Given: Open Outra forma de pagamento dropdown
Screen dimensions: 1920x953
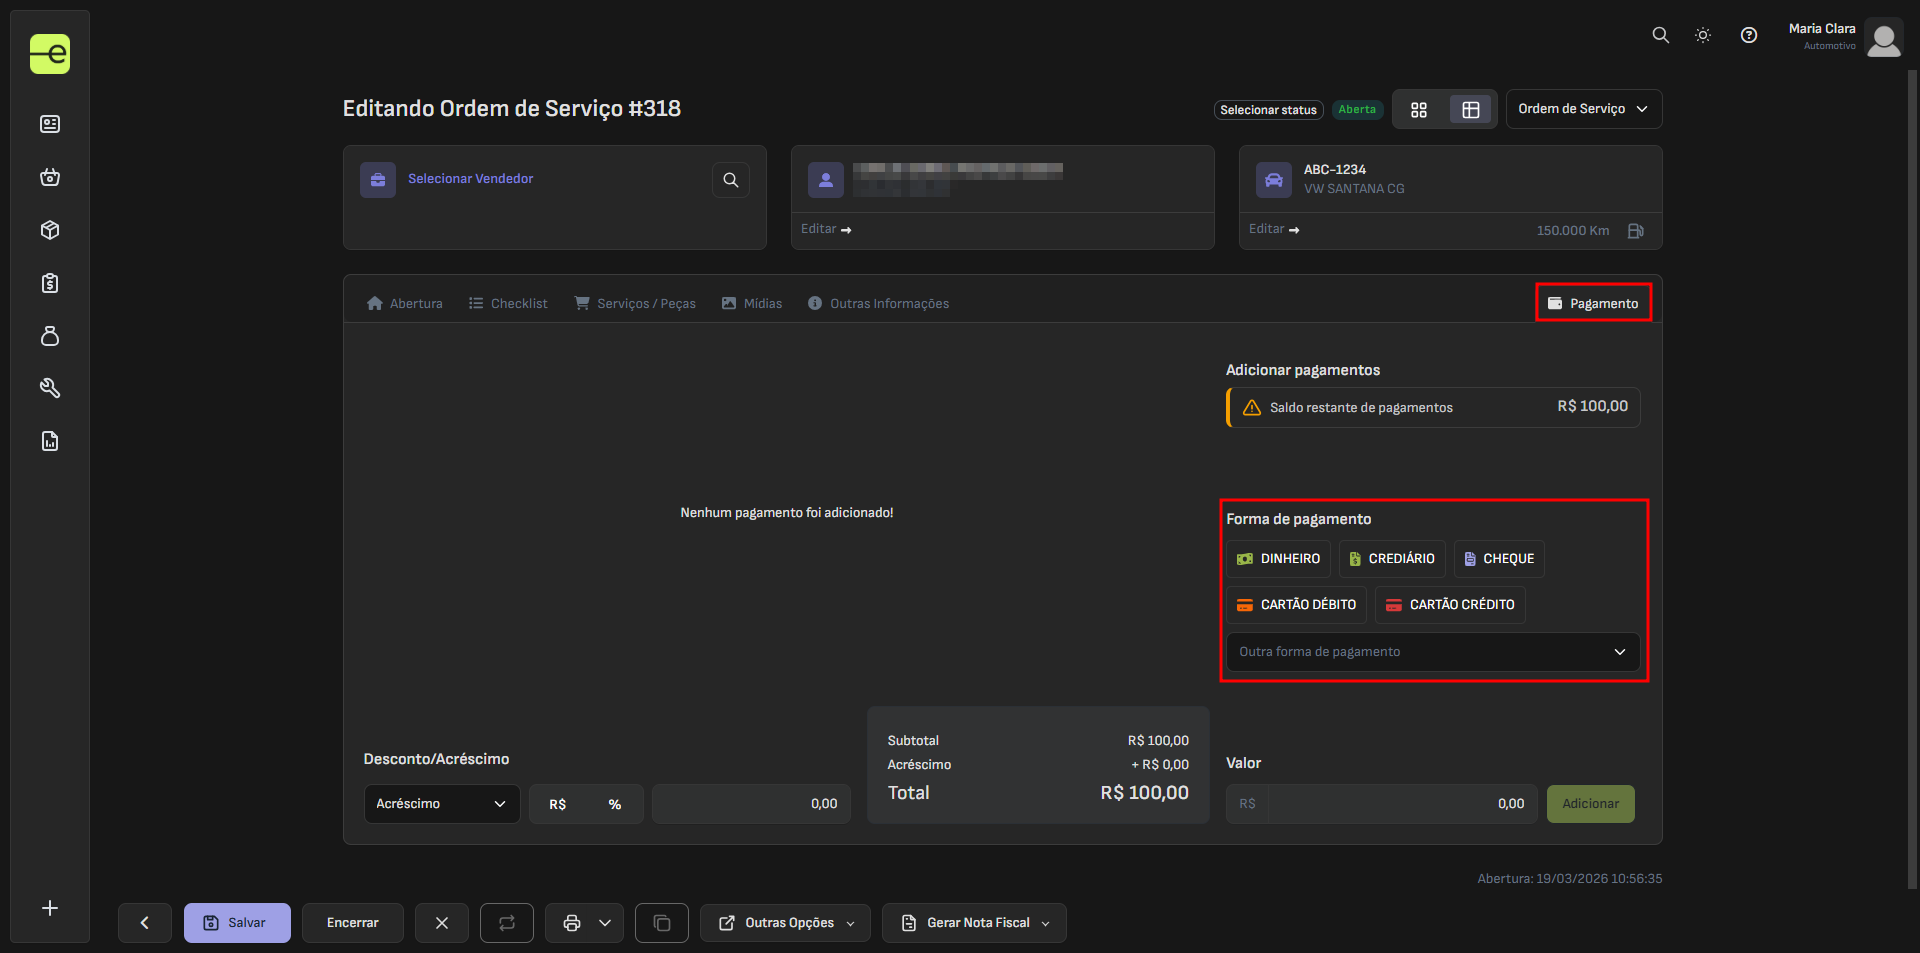Looking at the screenshot, I should point(1432,652).
